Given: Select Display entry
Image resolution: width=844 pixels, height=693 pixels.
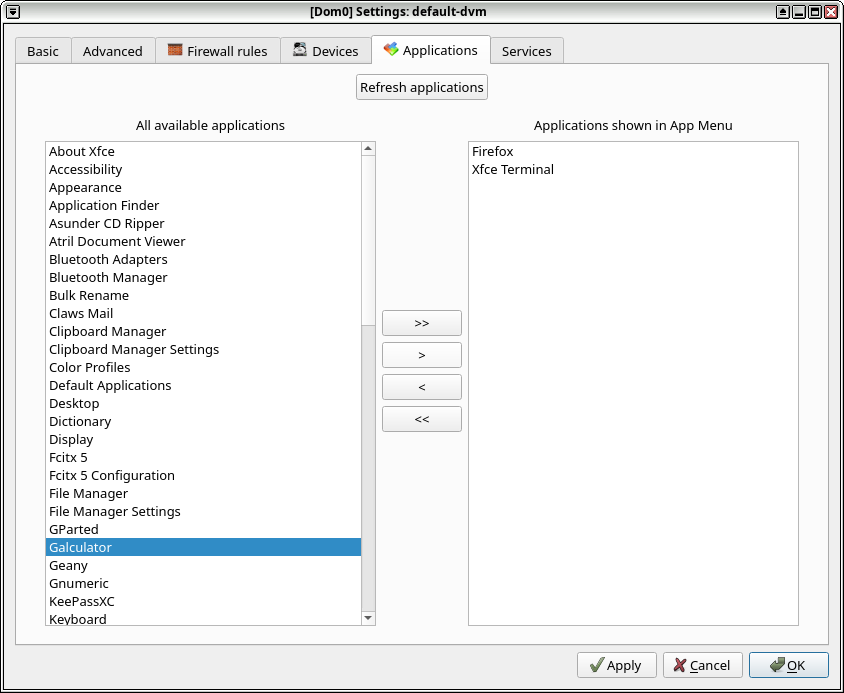Looking at the screenshot, I should point(203,439).
